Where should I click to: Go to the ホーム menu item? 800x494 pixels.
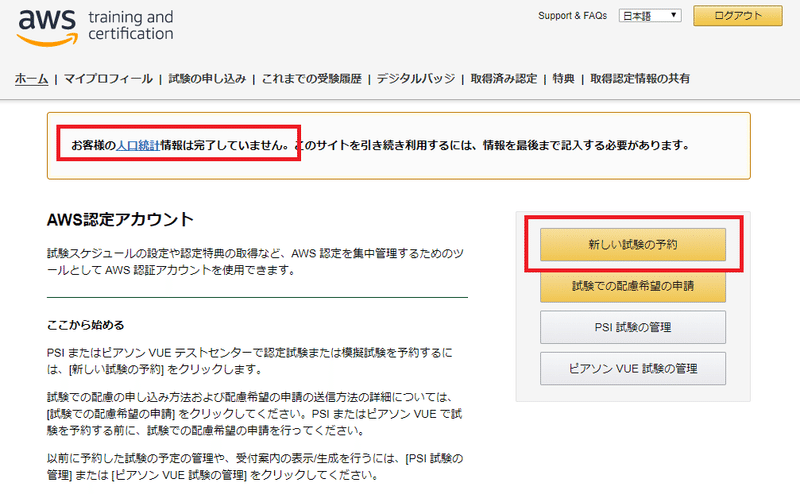[x=32, y=79]
